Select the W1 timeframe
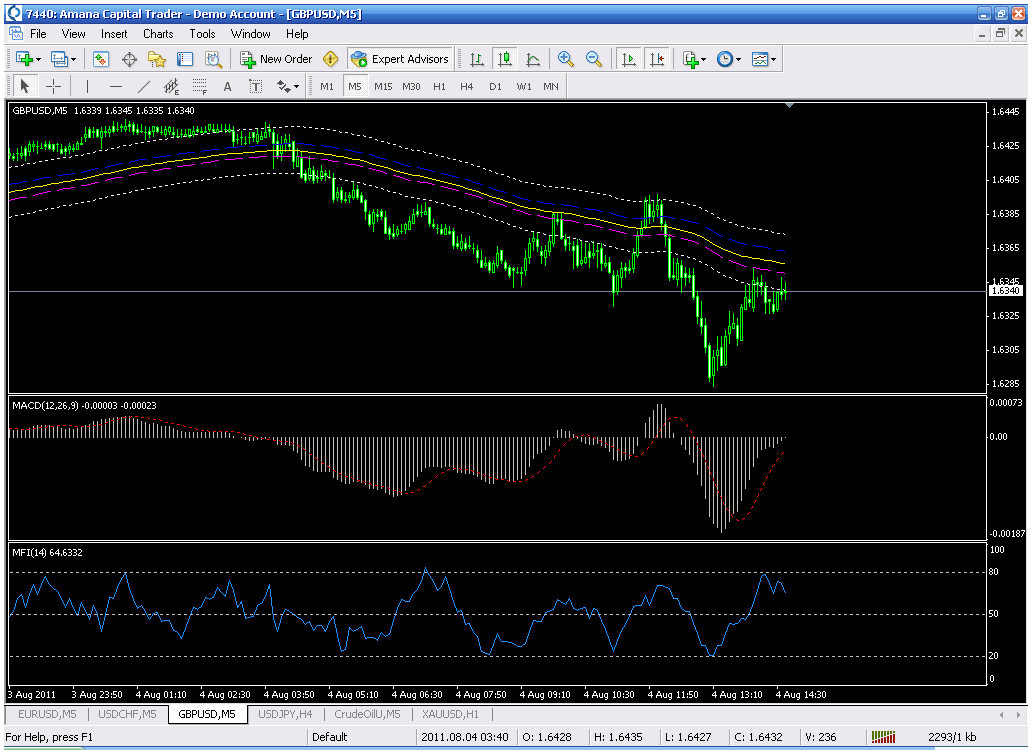This screenshot has width=1032, height=750. click(524, 86)
